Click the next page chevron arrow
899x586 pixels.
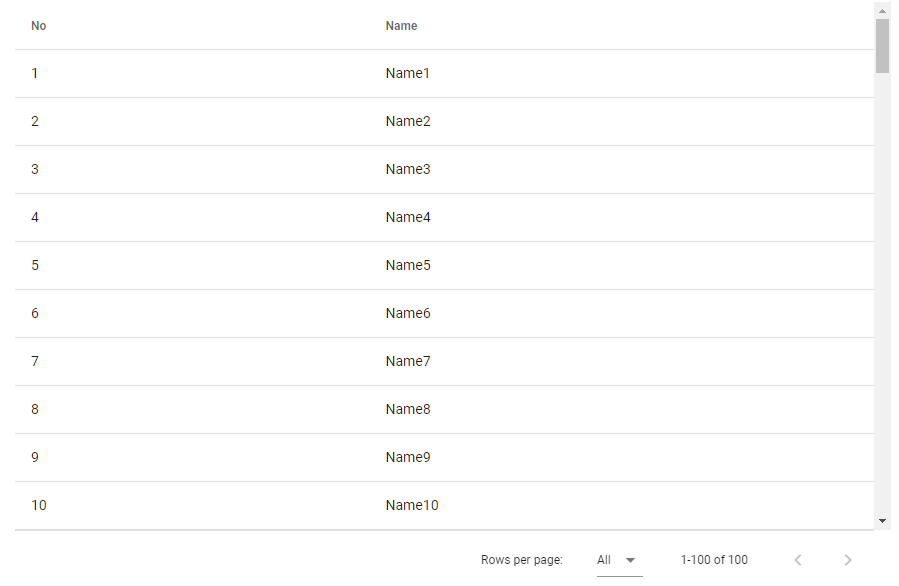click(x=848, y=560)
